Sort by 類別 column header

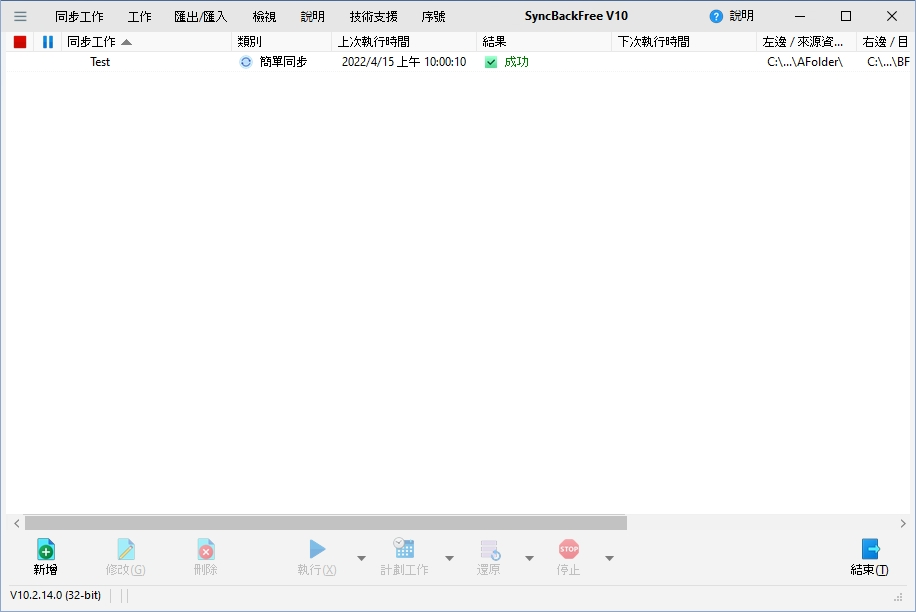[282, 42]
